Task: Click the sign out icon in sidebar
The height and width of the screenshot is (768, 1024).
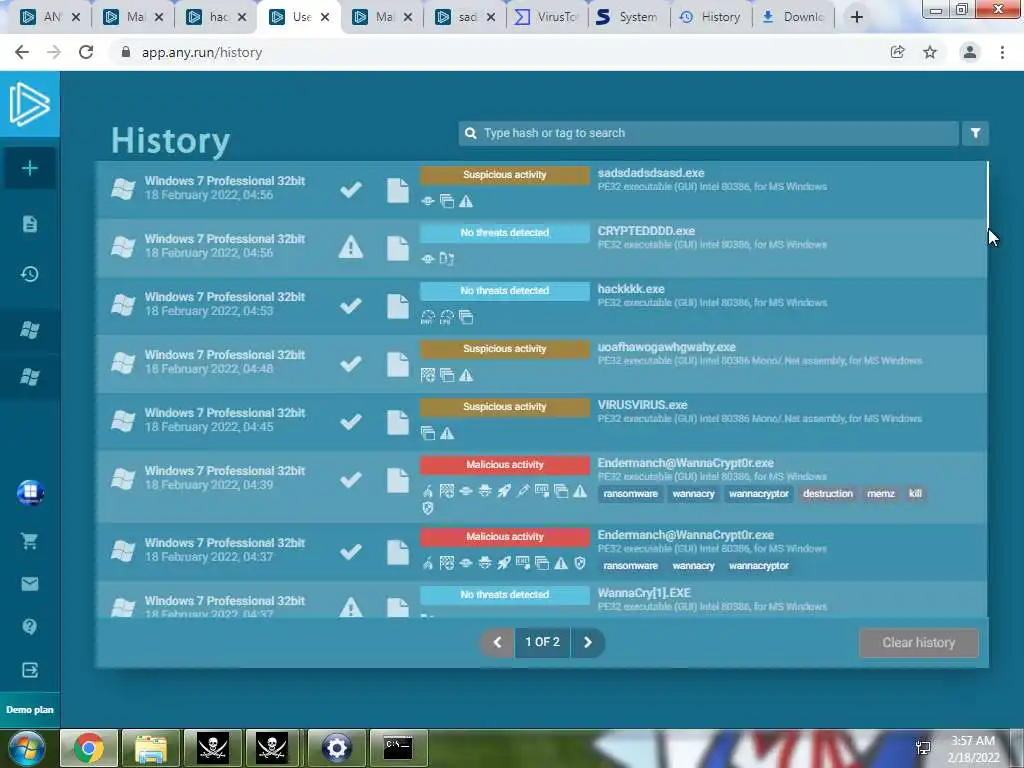Action: click(29, 670)
